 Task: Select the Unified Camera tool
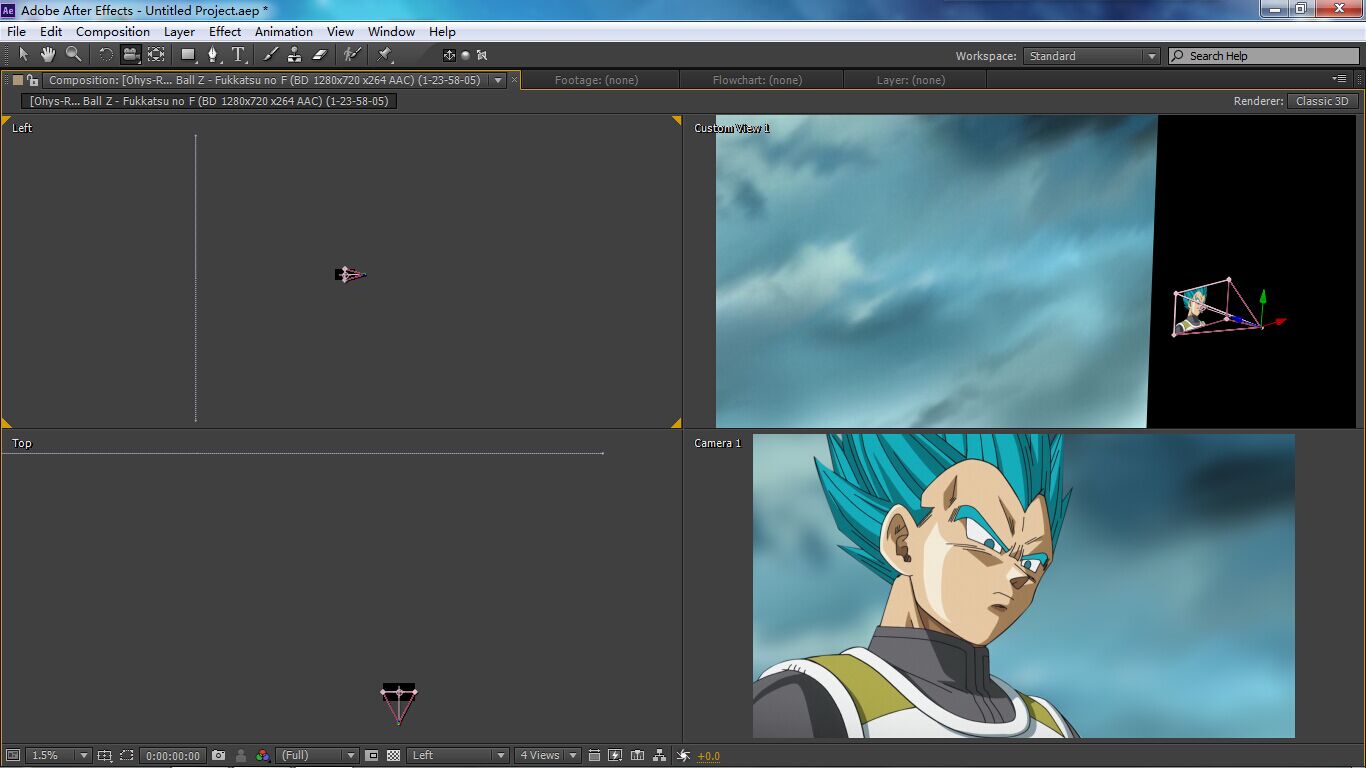pyautogui.click(x=131, y=55)
